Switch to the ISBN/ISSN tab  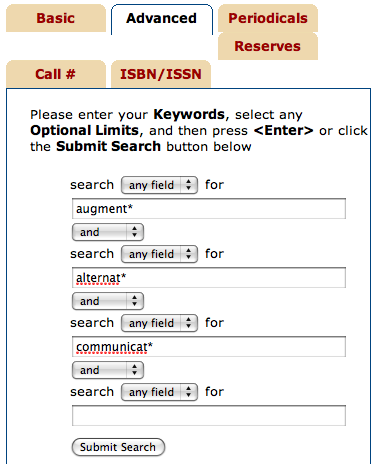click(x=161, y=74)
